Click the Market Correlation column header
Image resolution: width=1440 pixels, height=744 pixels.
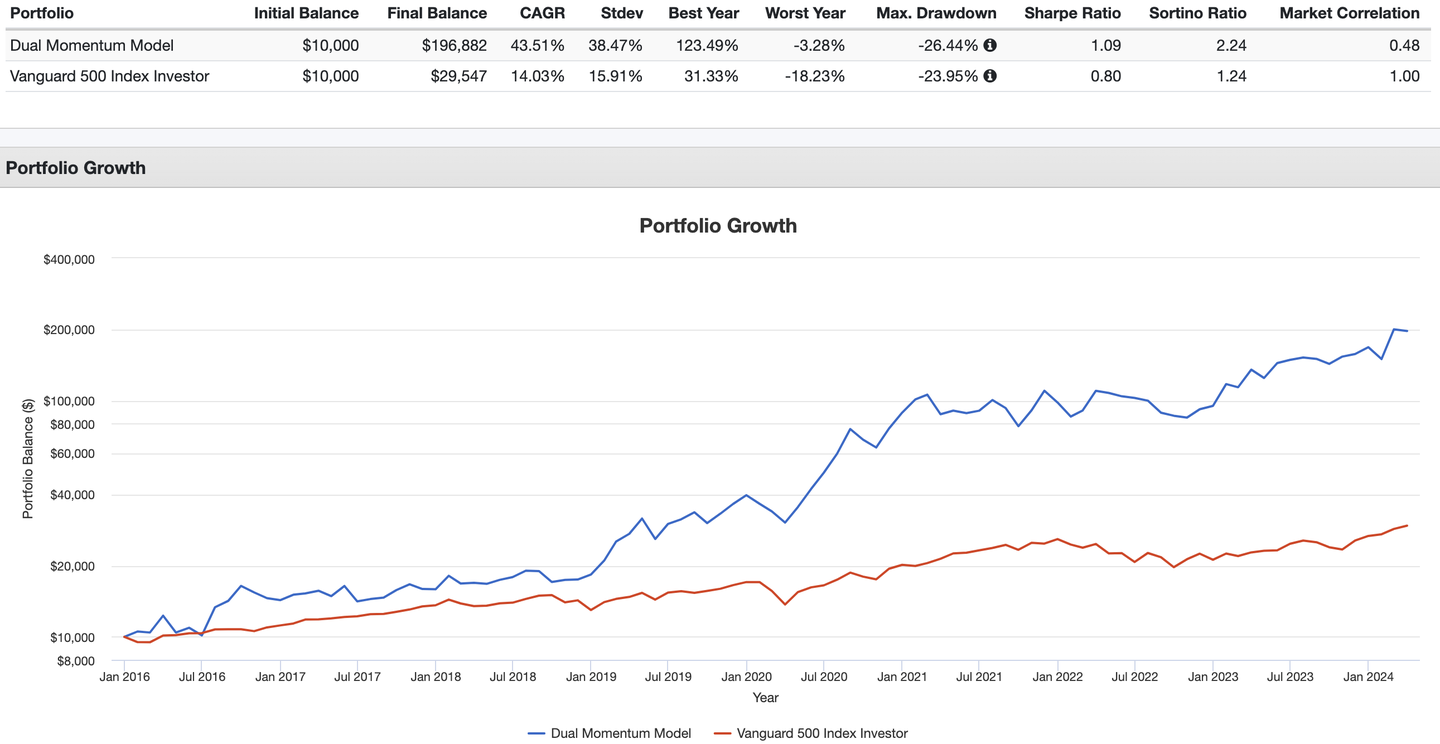(1349, 13)
